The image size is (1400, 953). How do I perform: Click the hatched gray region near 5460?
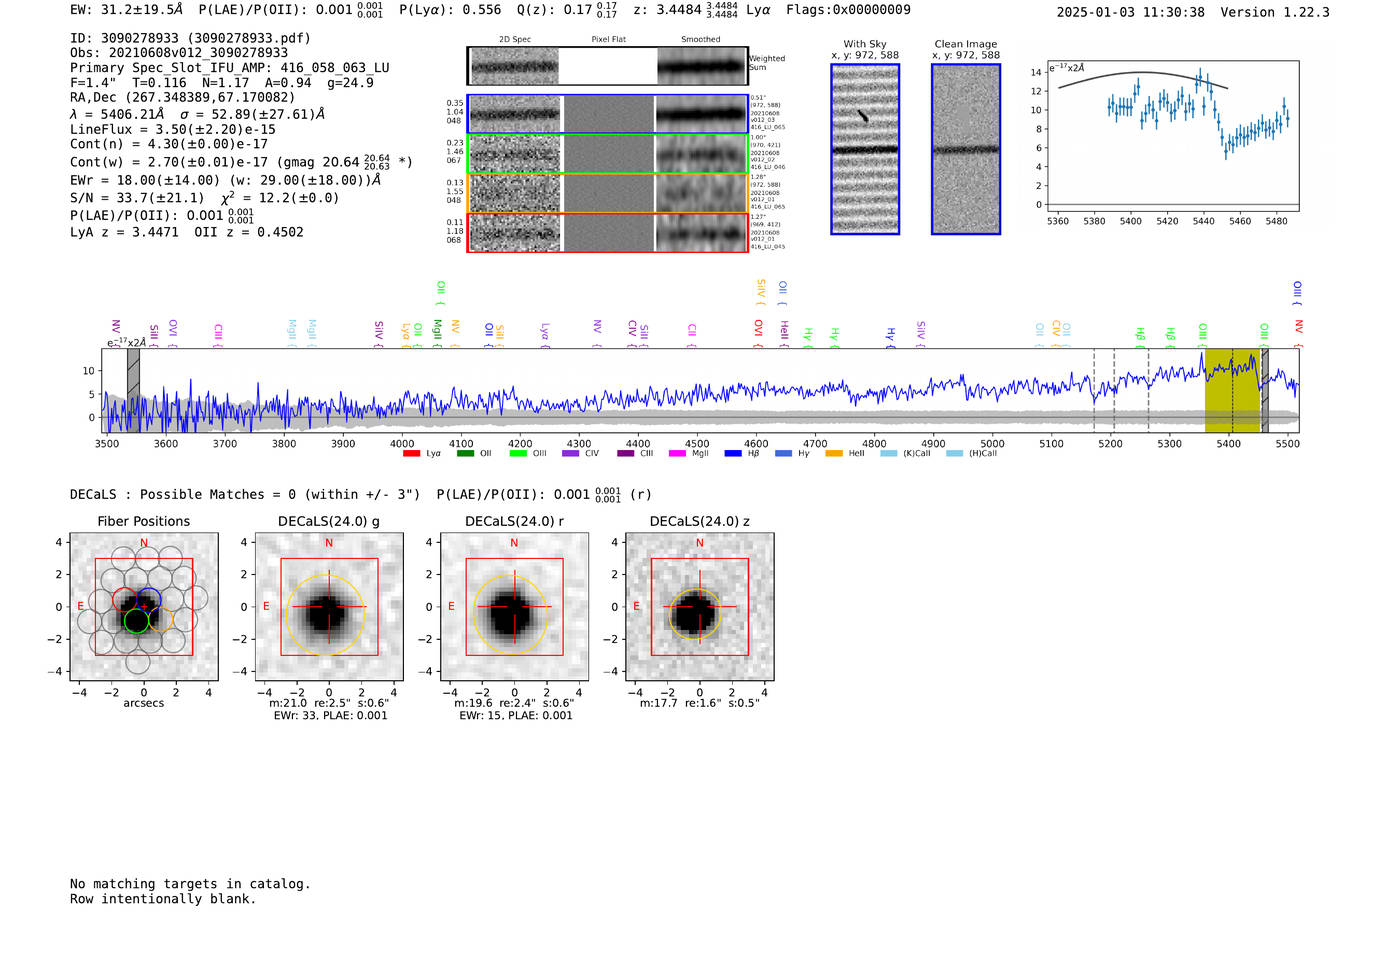tap(1265, 390)
